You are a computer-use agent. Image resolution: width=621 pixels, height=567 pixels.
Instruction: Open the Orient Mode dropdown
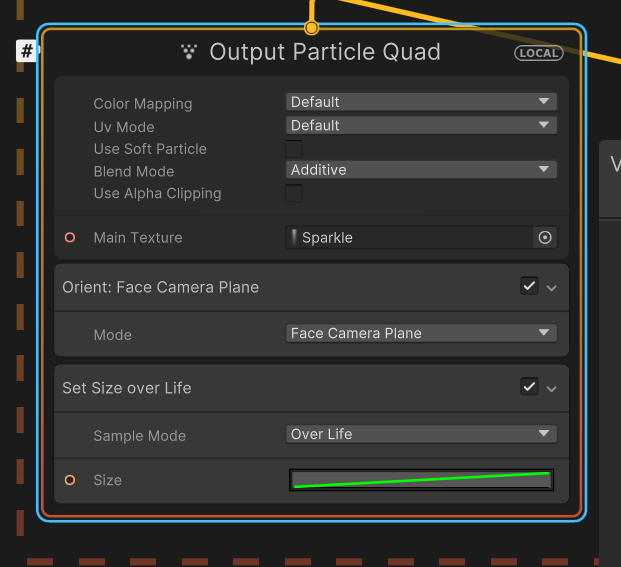pyautogui.click(x=421, y=333)
